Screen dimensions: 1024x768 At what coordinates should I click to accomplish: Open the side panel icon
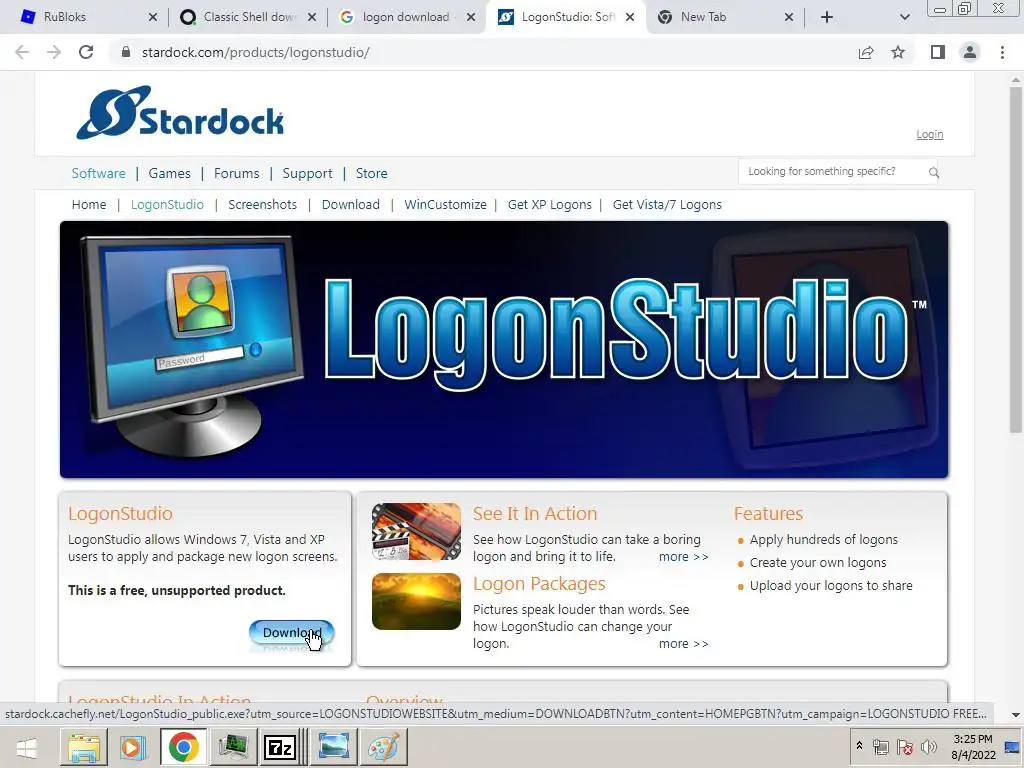[938, 52]
